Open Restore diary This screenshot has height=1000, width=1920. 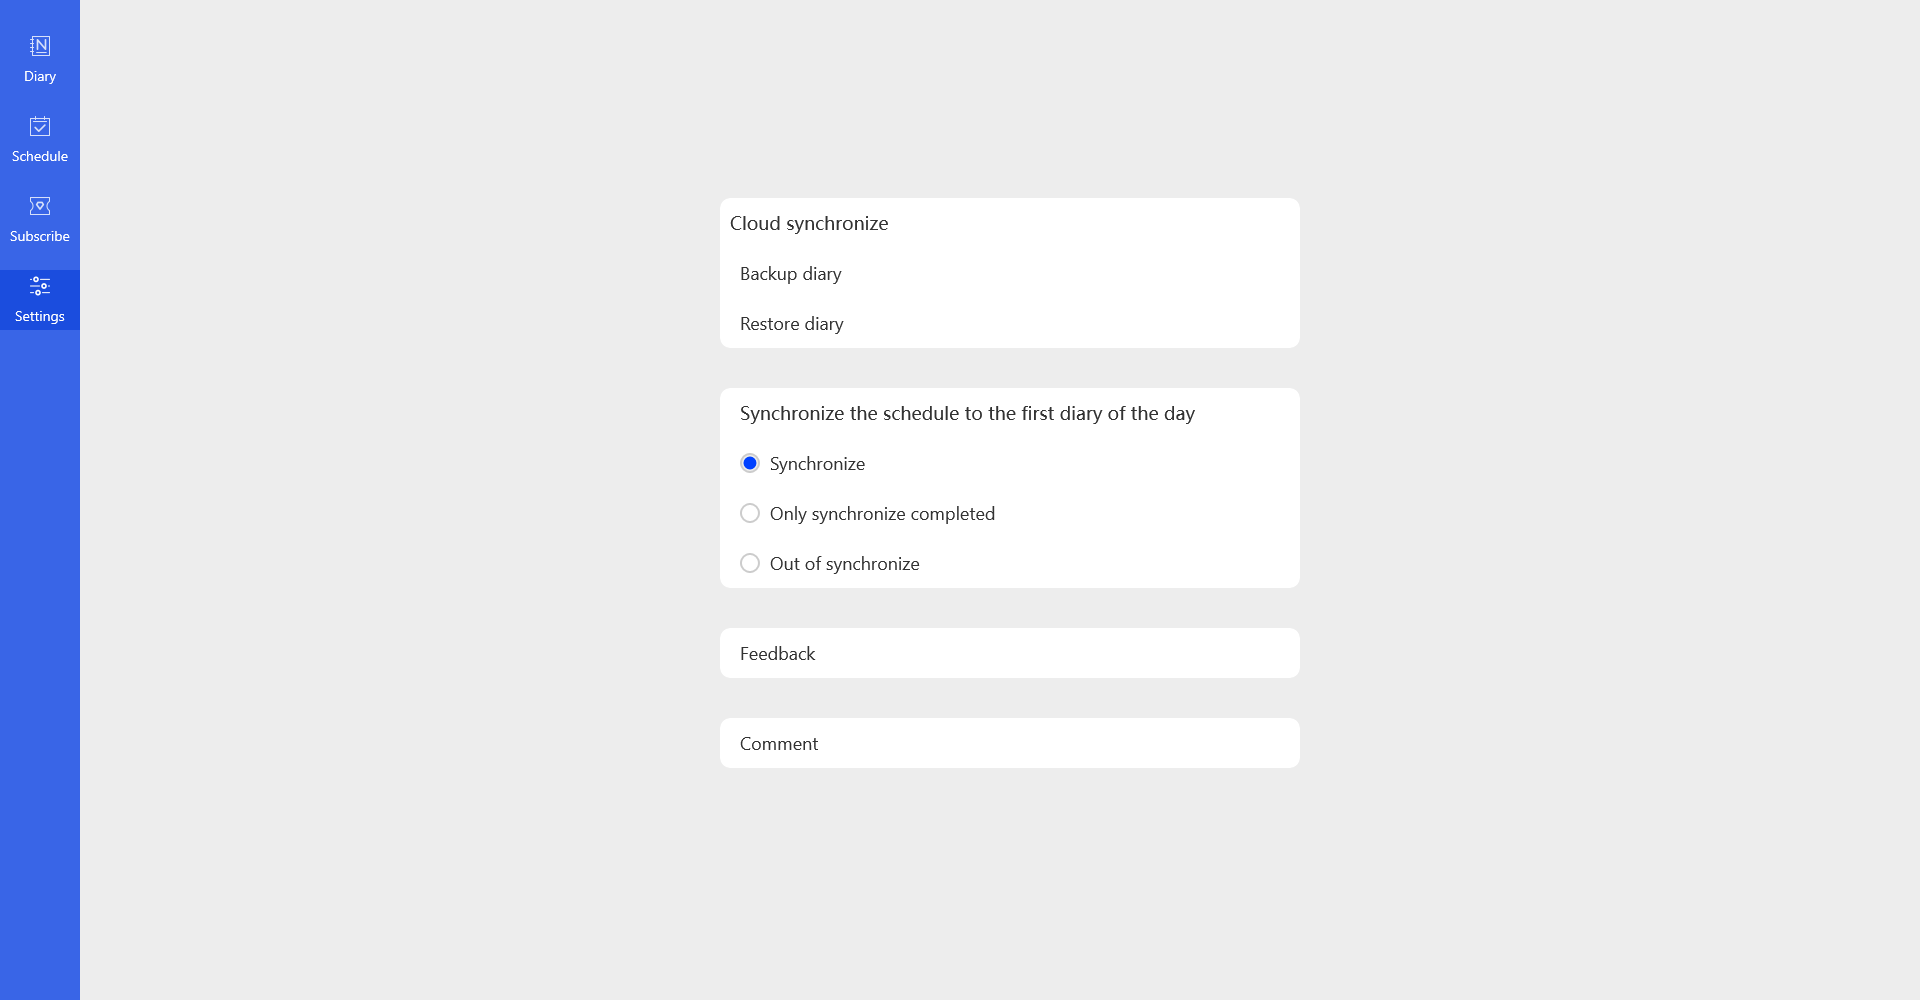click(791, 324)
